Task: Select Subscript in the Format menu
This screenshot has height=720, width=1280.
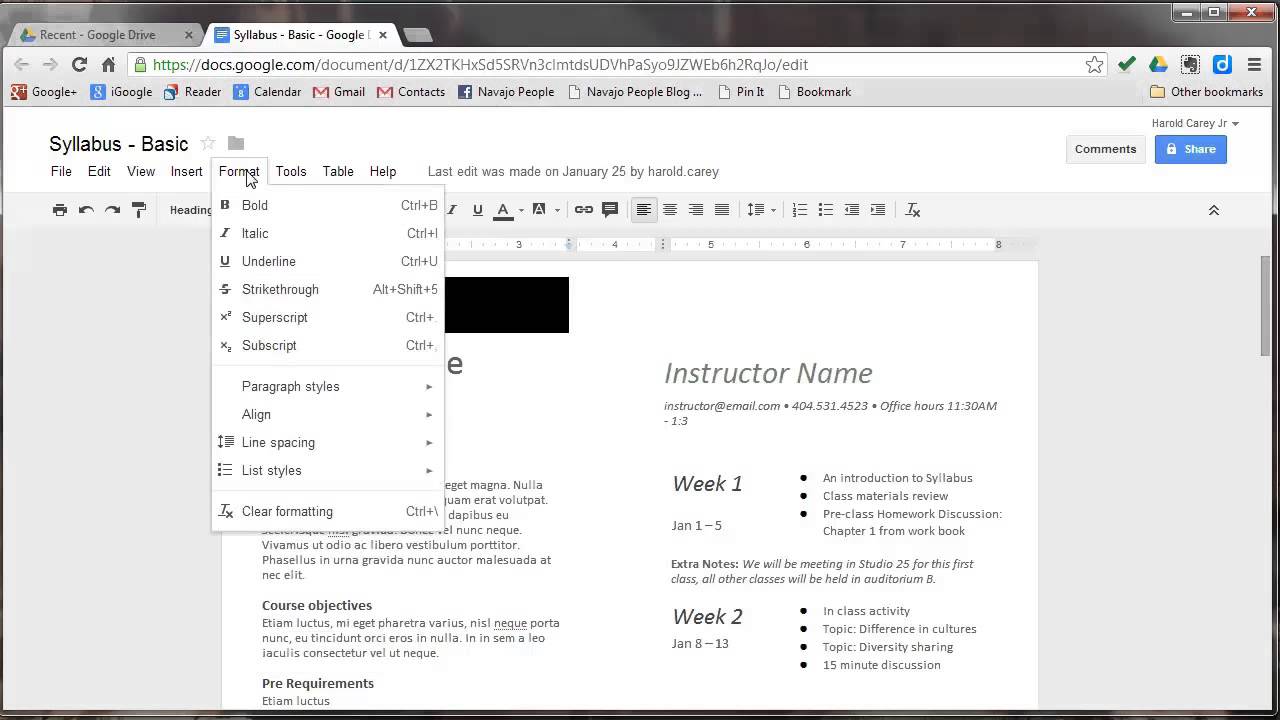Action: pos(328,345)
